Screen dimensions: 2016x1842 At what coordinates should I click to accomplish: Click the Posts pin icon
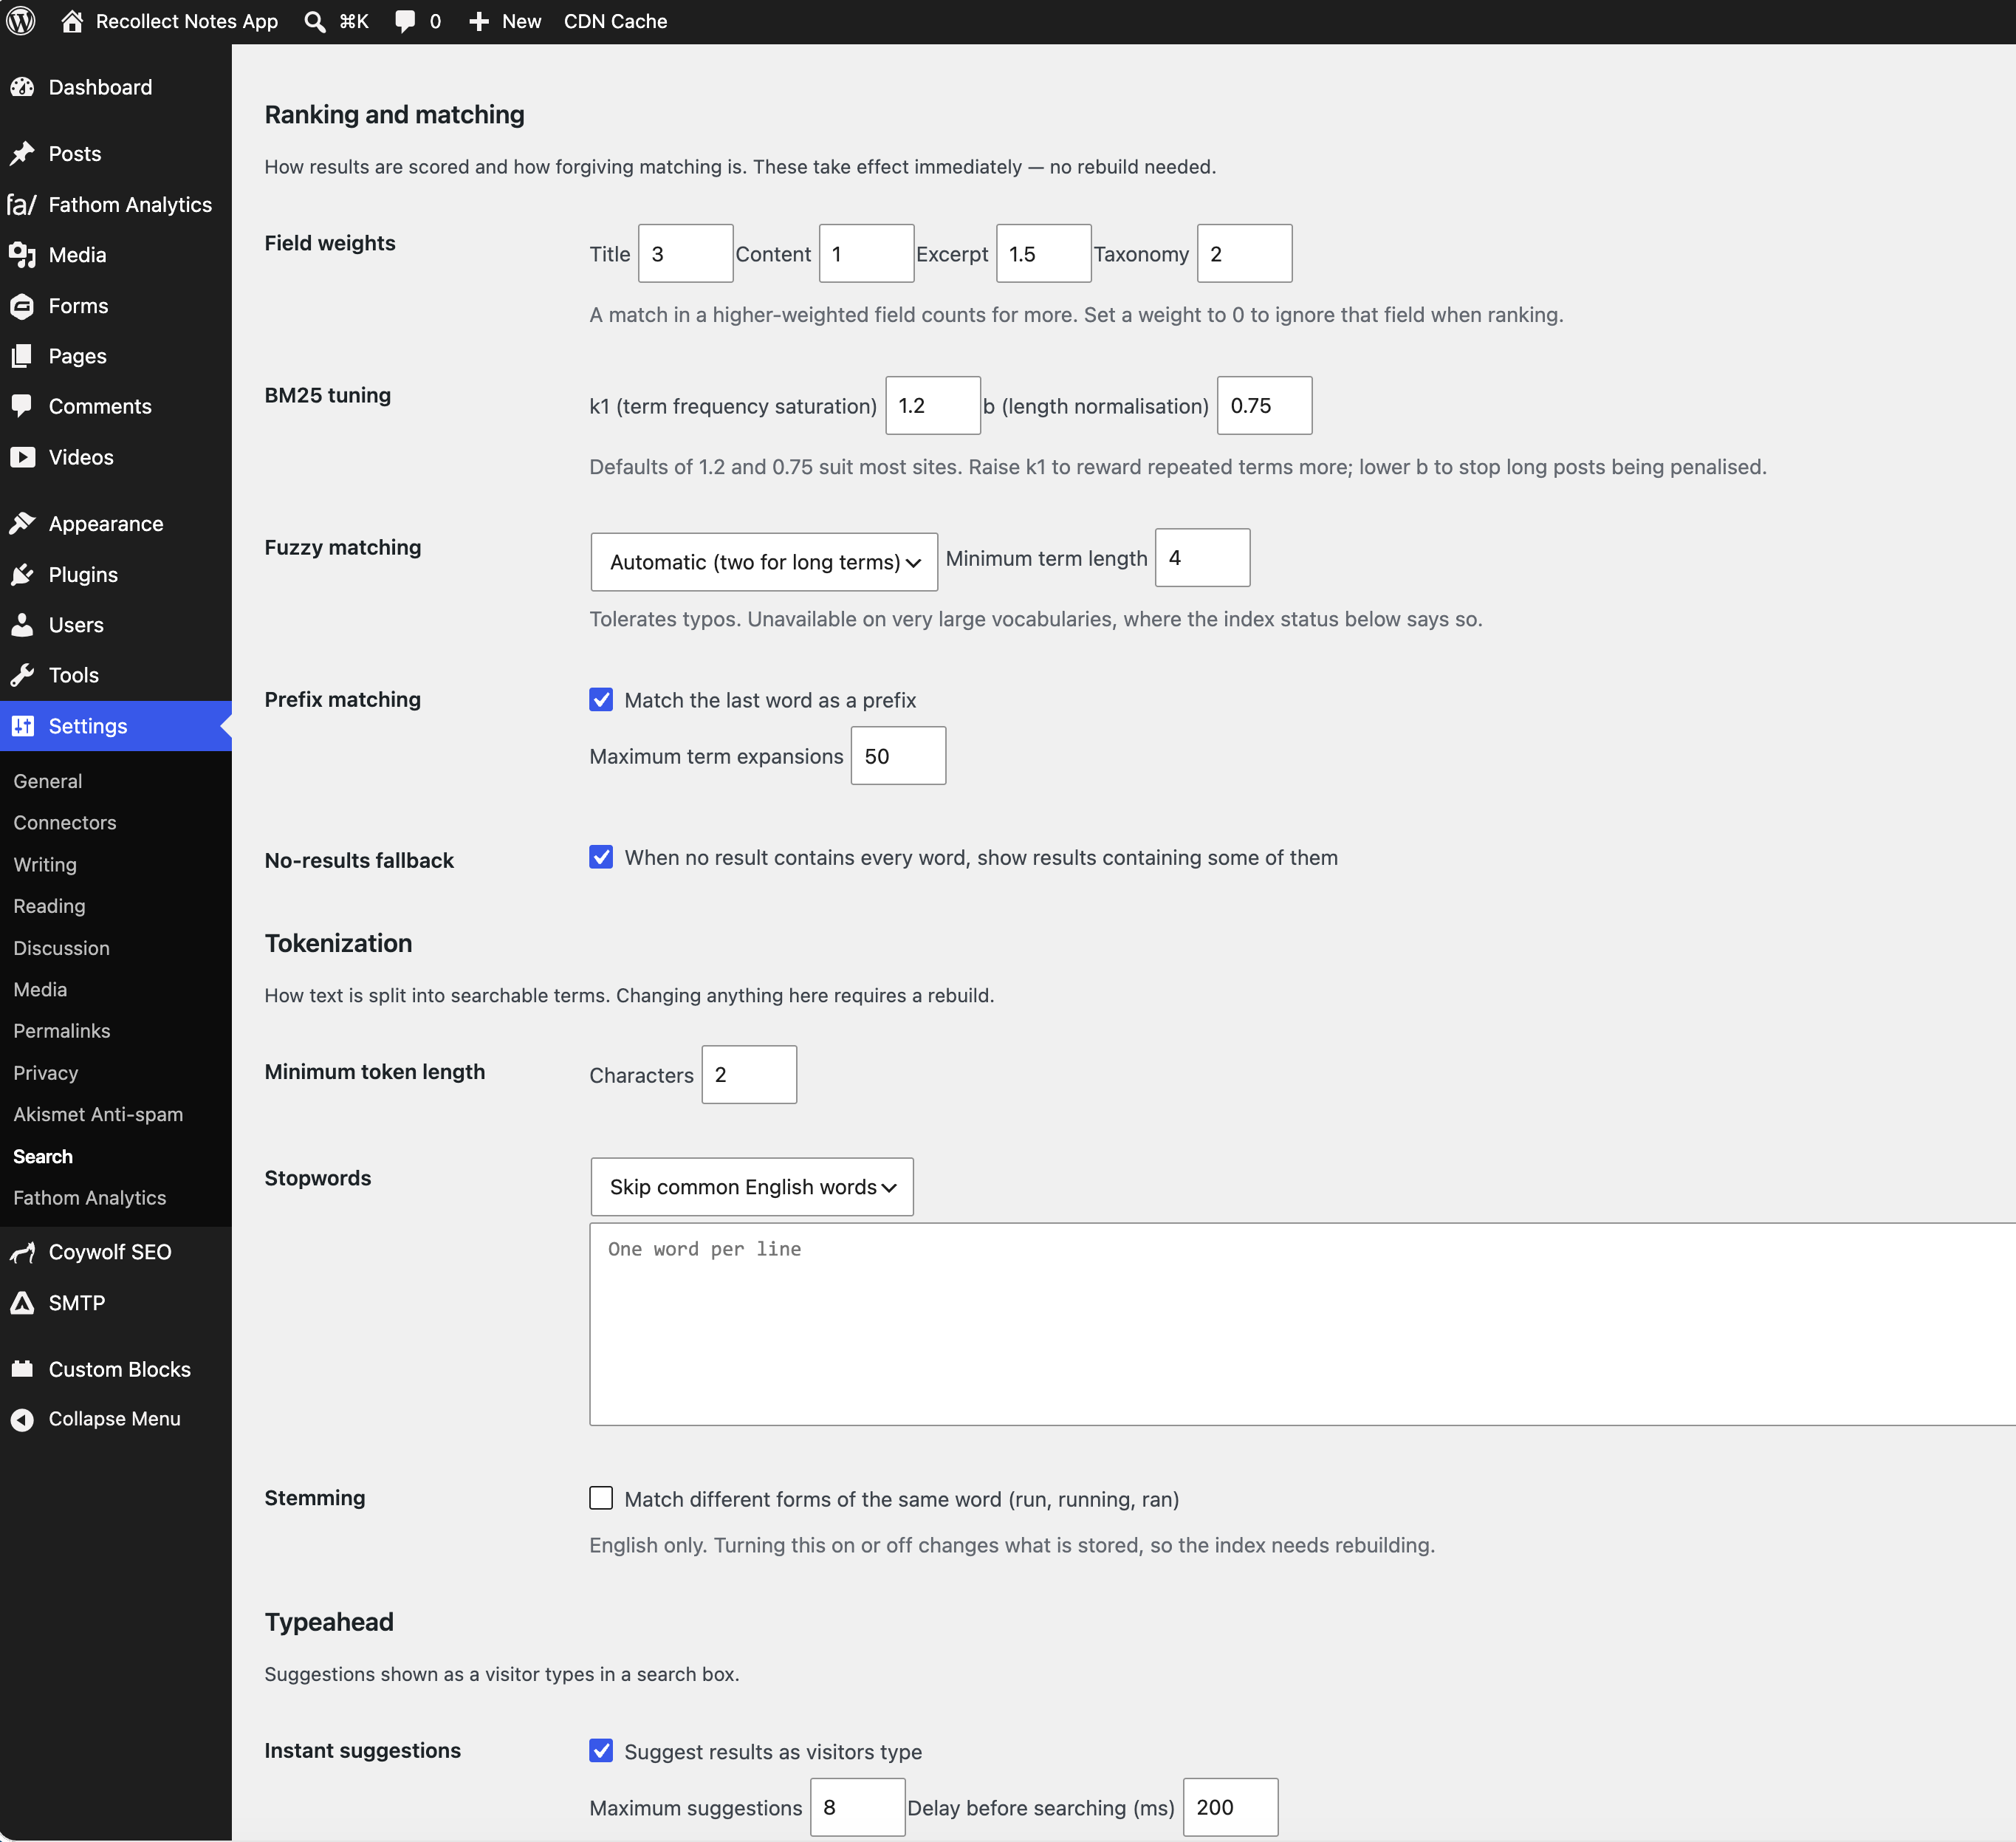click(22, 154)
